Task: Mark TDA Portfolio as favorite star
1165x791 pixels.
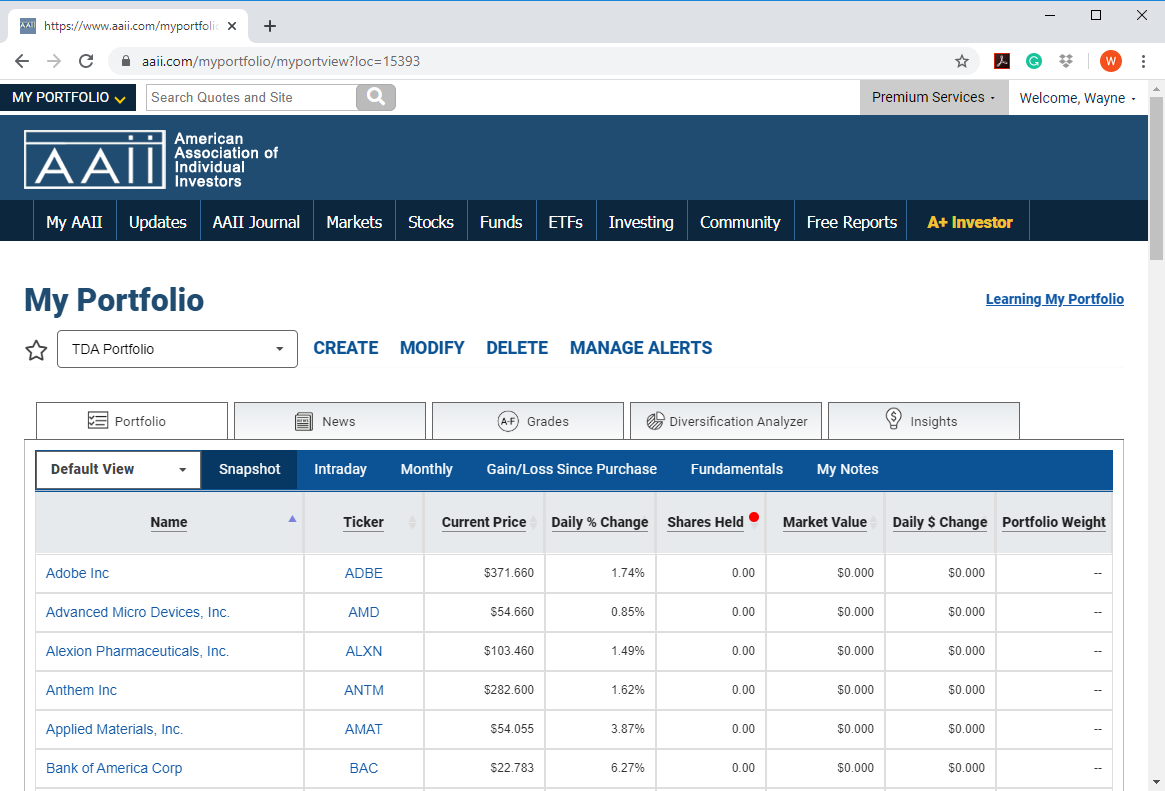Action: [36, 350]
